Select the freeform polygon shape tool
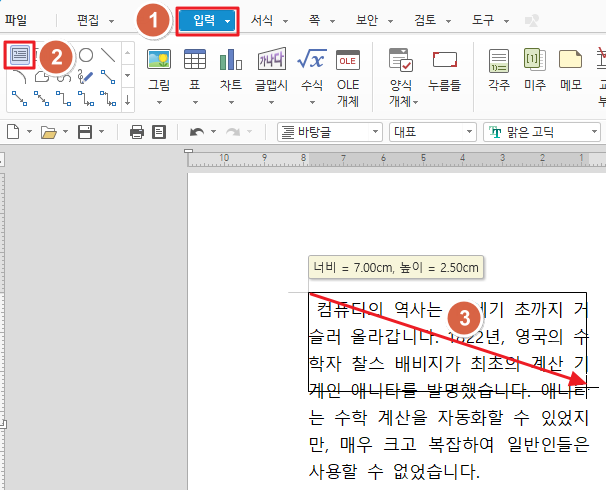The height and width of the screenshot is (490, 606). click(41, 77)
